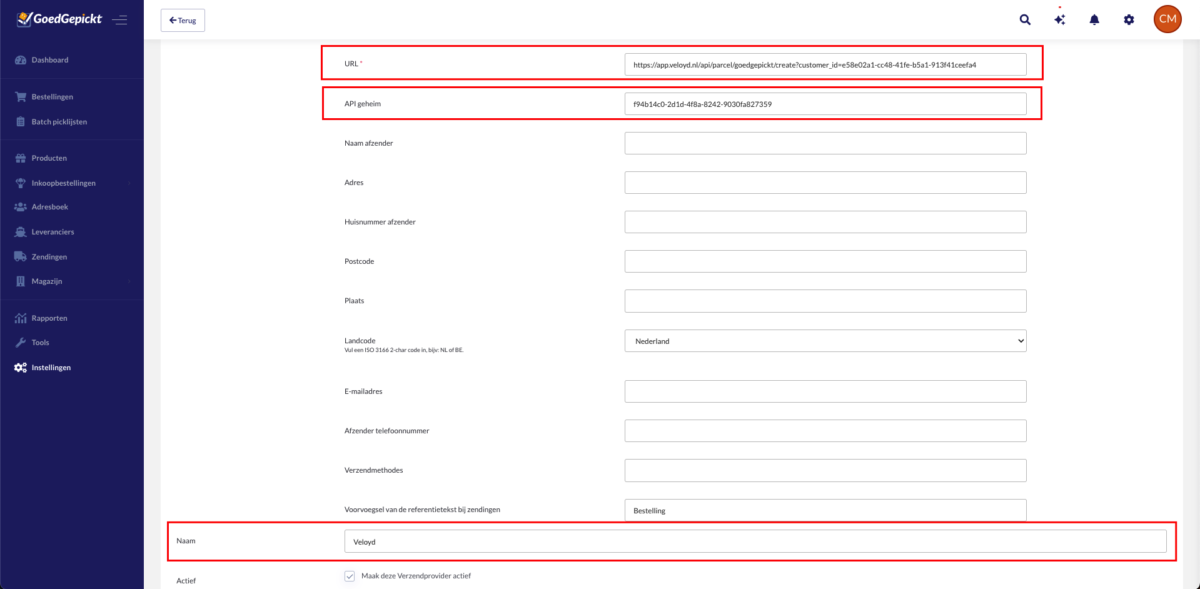Open Rapporten in the sidebar
This screenshot has height=589, width=1200.
49,318
